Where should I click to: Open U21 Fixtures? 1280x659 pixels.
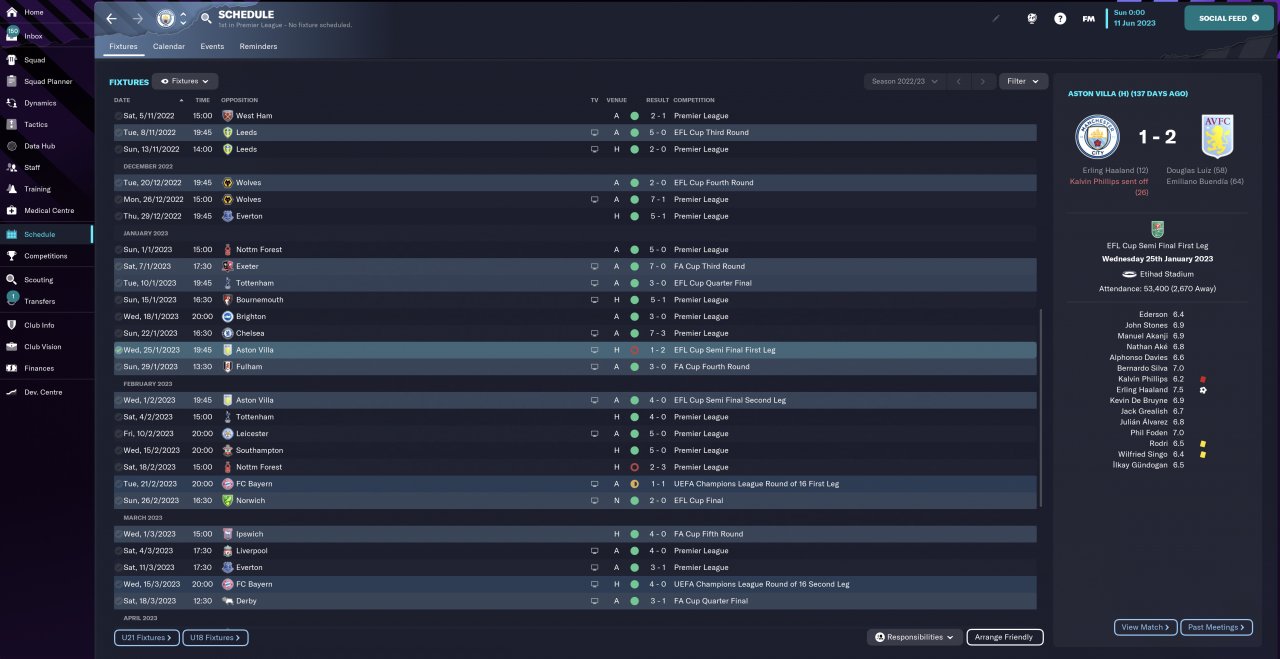click(x=146, y=637)
